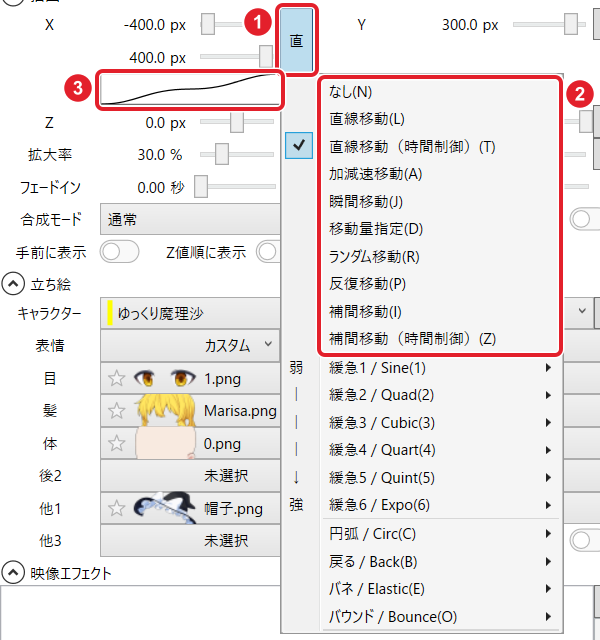Image resolution: width=600 pixels, height=640 pixels.
Task: Click the Y position slider
Action: tap(549, 24)
